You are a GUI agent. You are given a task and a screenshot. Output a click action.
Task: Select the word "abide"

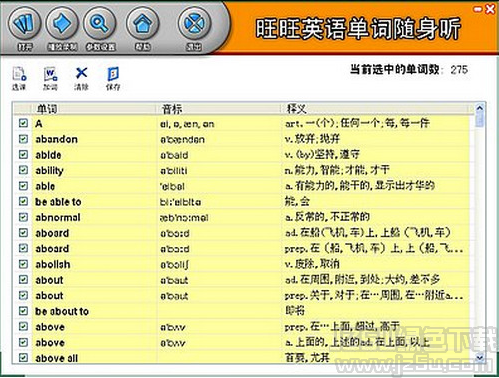pos(48,155)
